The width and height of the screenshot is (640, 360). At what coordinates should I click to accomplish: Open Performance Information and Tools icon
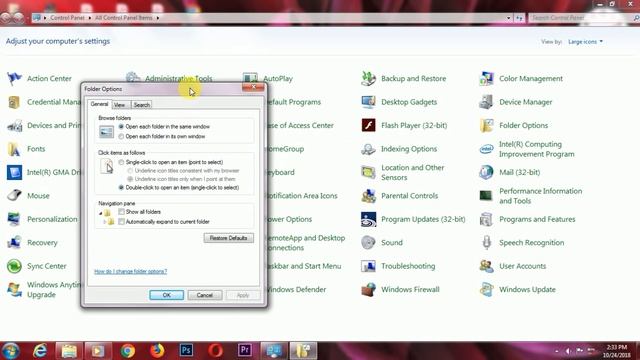point(486,196)
